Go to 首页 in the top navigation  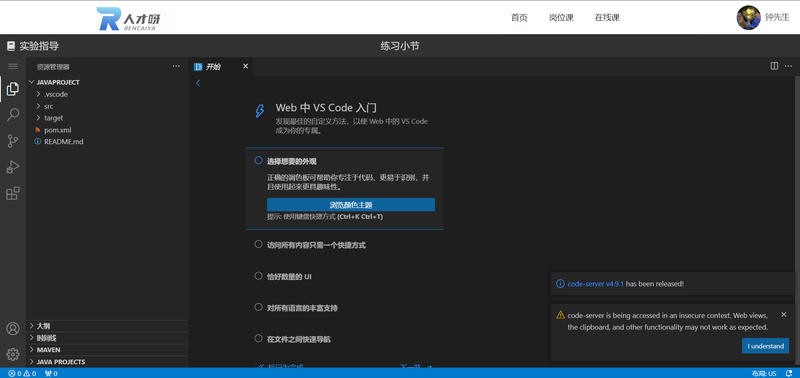click(519, 18)
